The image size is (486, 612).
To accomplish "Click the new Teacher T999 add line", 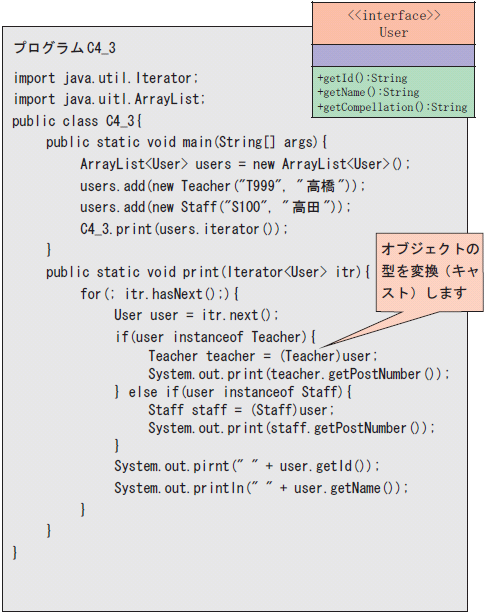I will pyautogui.click(x=223, y=186).
